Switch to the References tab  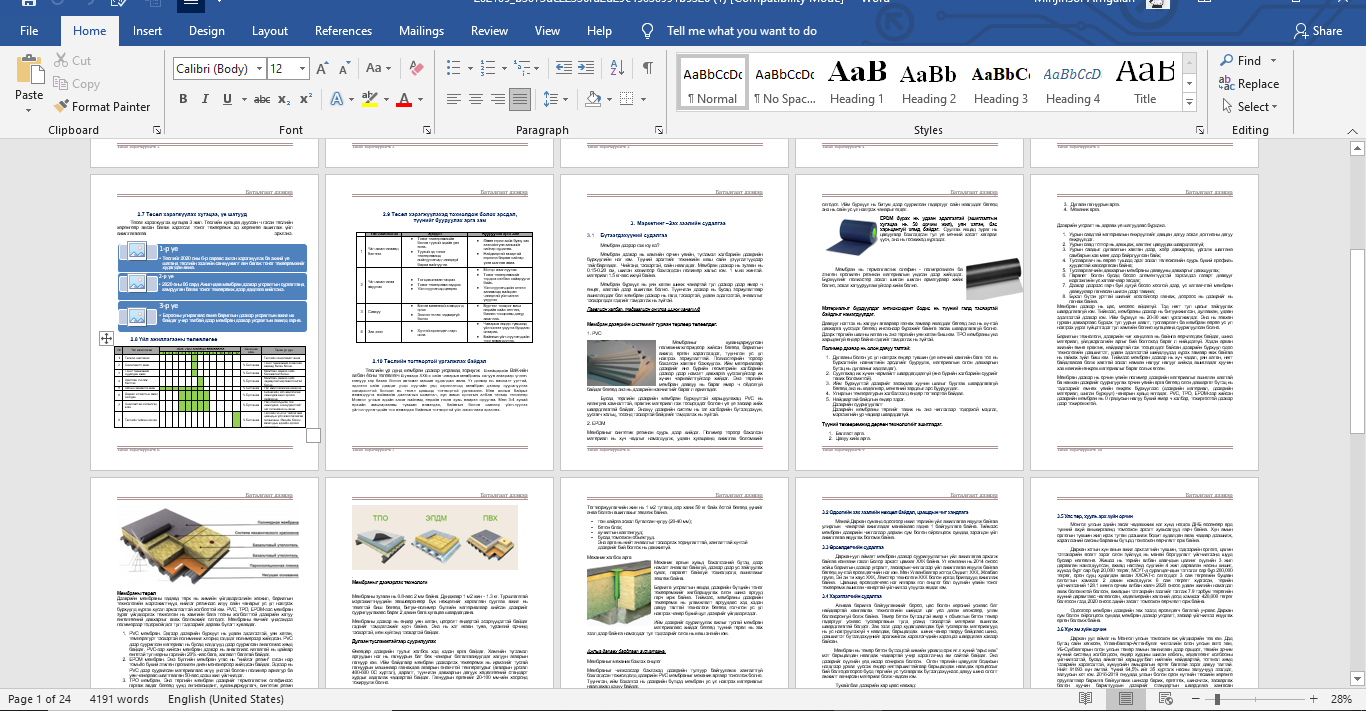pos(343,31)
